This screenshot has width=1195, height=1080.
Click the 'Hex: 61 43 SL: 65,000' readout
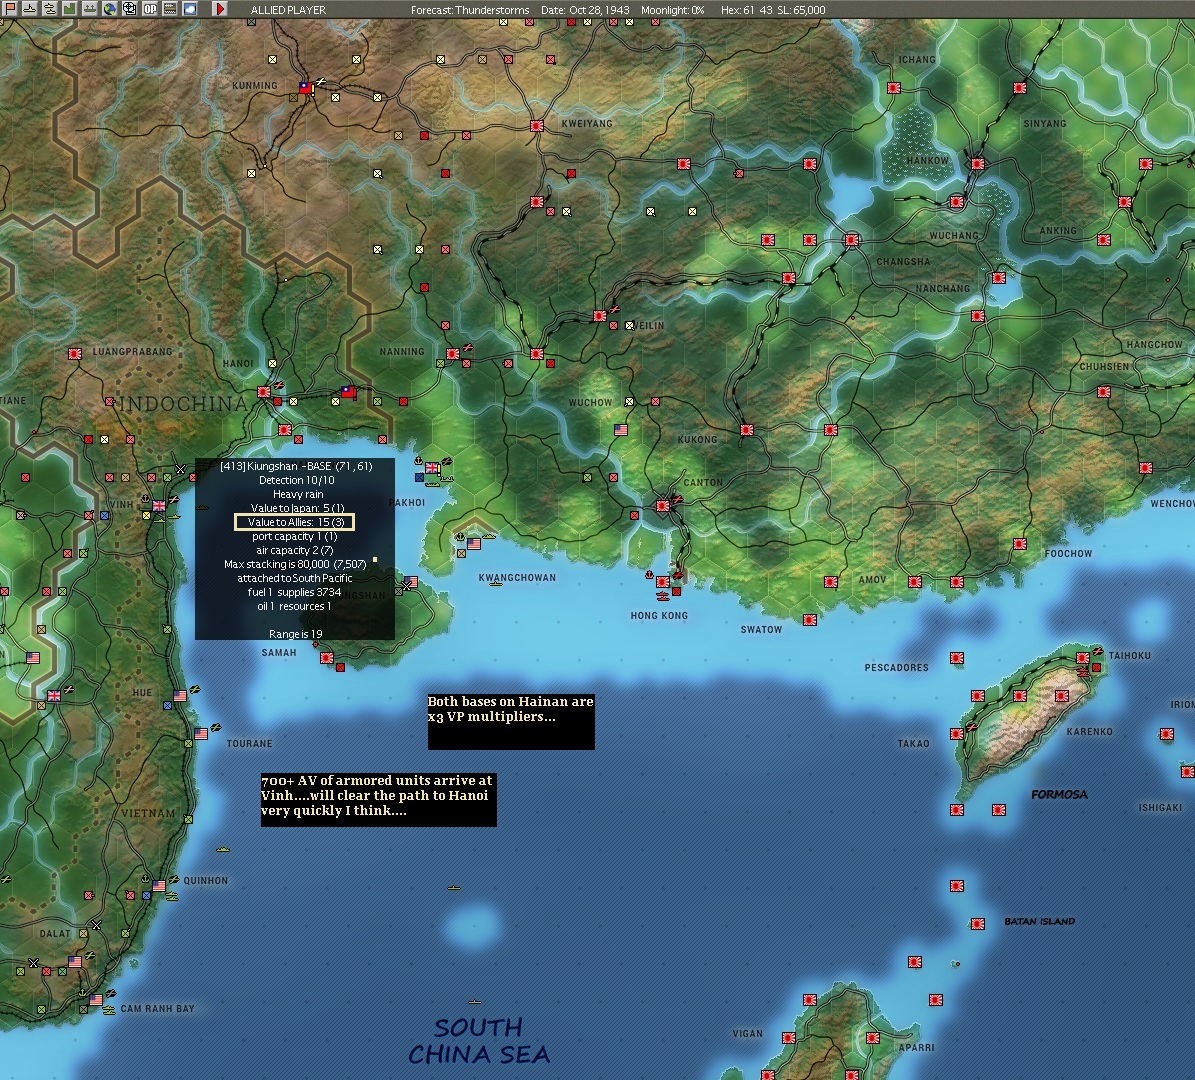[773, 10]
